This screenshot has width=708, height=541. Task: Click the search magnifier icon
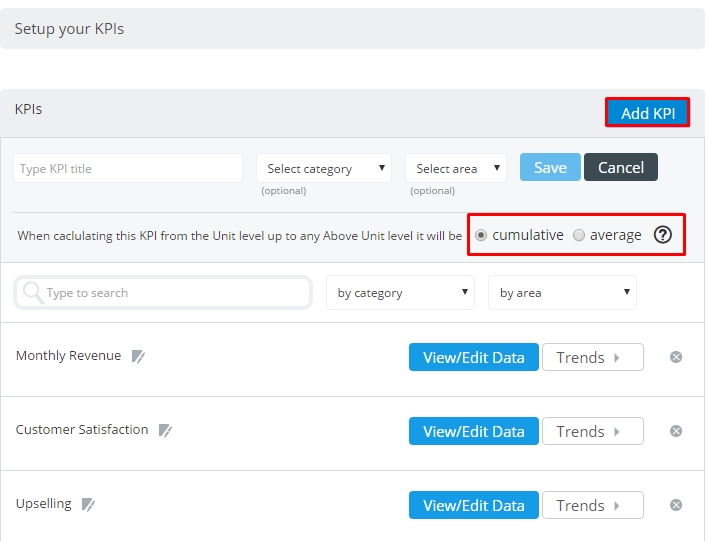tap(33, 293)
